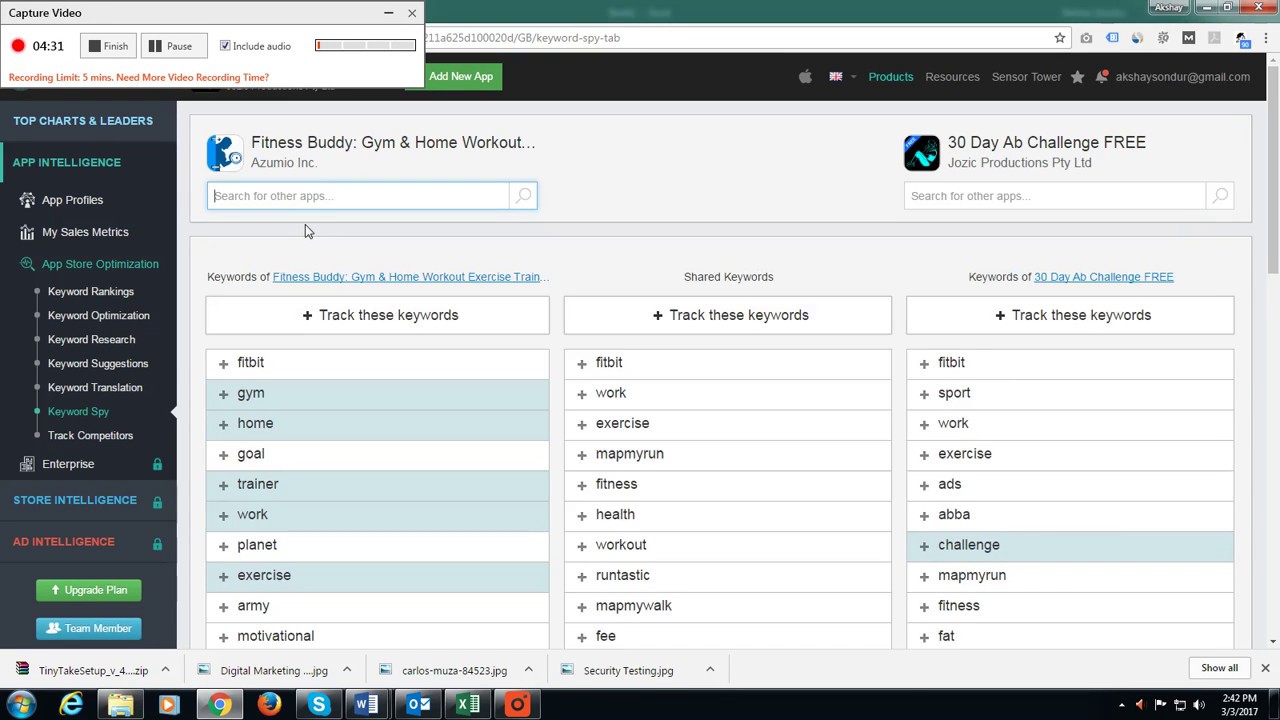The image size is (1280, 720).
Task: Expand carlos-muza-84523.jpg download options arrow
Action: [528, 670]
